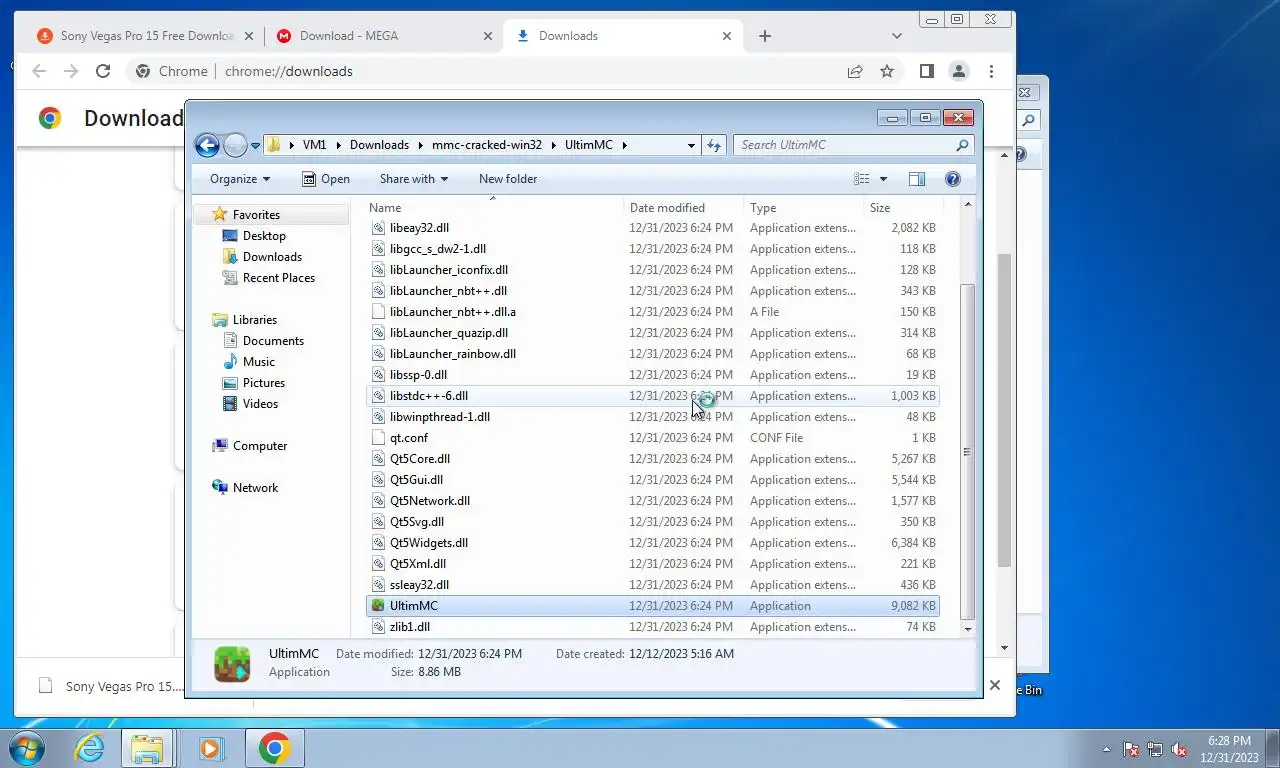This screenshot has height=768, width=1280.
Task: Click the magnifier icon in Explorer search box
Action: point(963,145)
